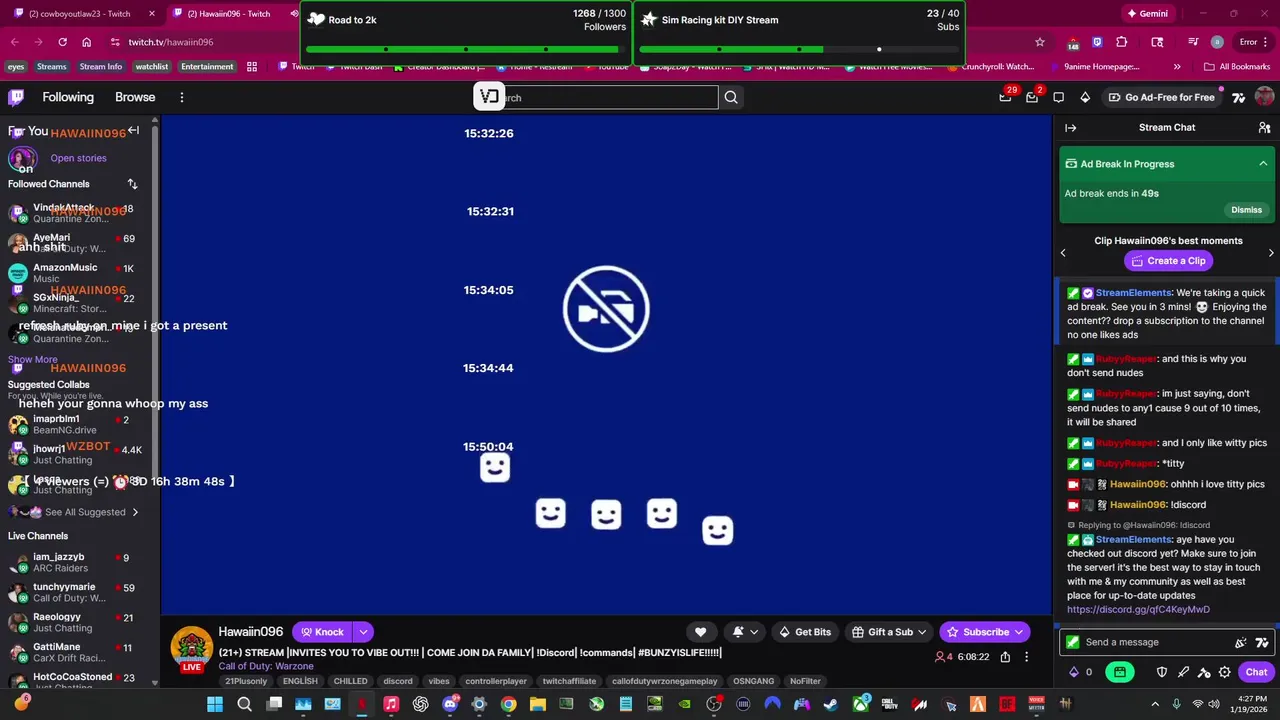Viewport: 1280px width, 720px height.
Task: Open the chat sword moderator icon
Action: [1184, 672]
